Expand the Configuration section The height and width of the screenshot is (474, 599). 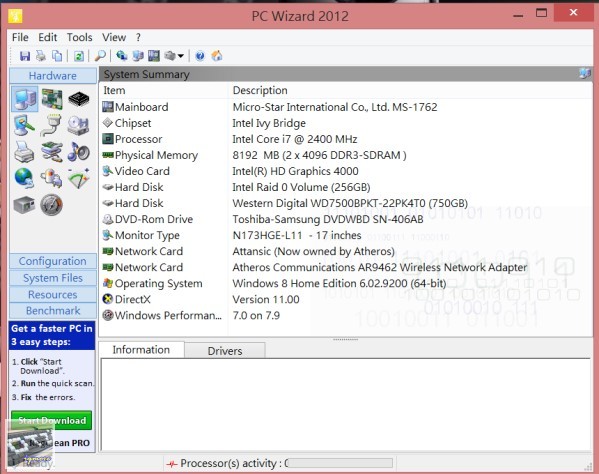(53, 261)
